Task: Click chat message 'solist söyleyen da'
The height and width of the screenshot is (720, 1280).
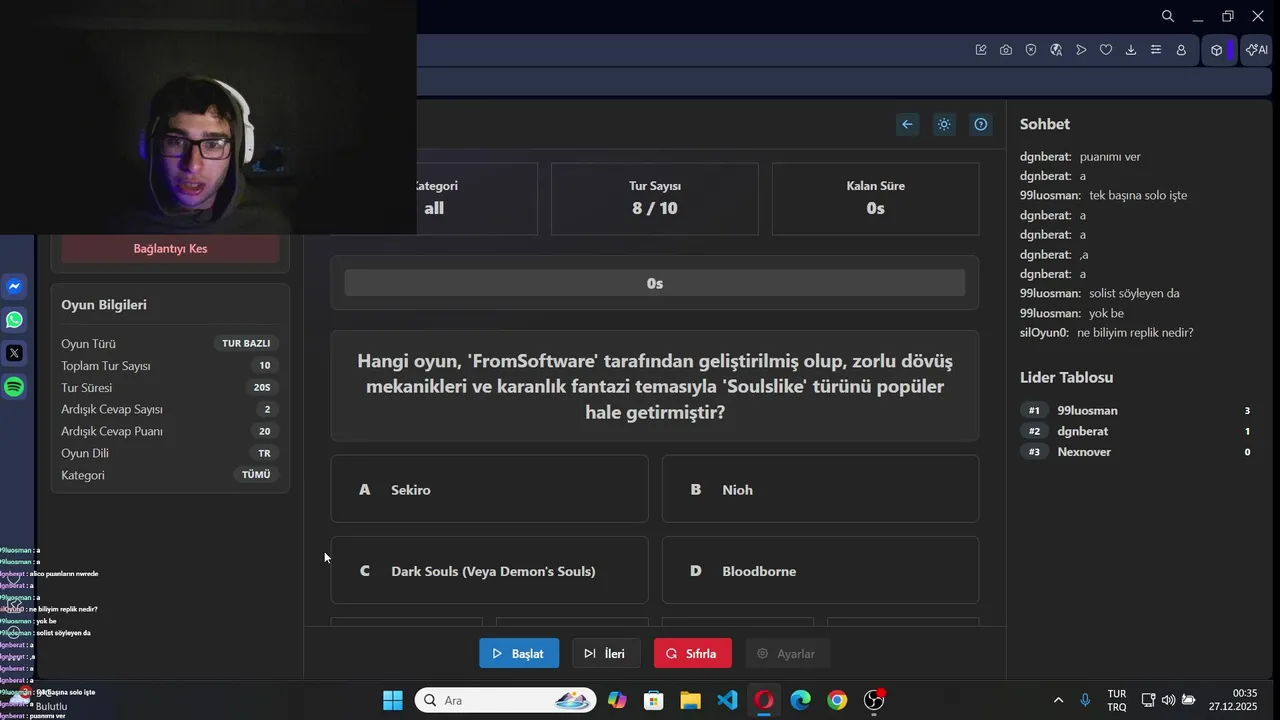Action: tap(1134, 293)
